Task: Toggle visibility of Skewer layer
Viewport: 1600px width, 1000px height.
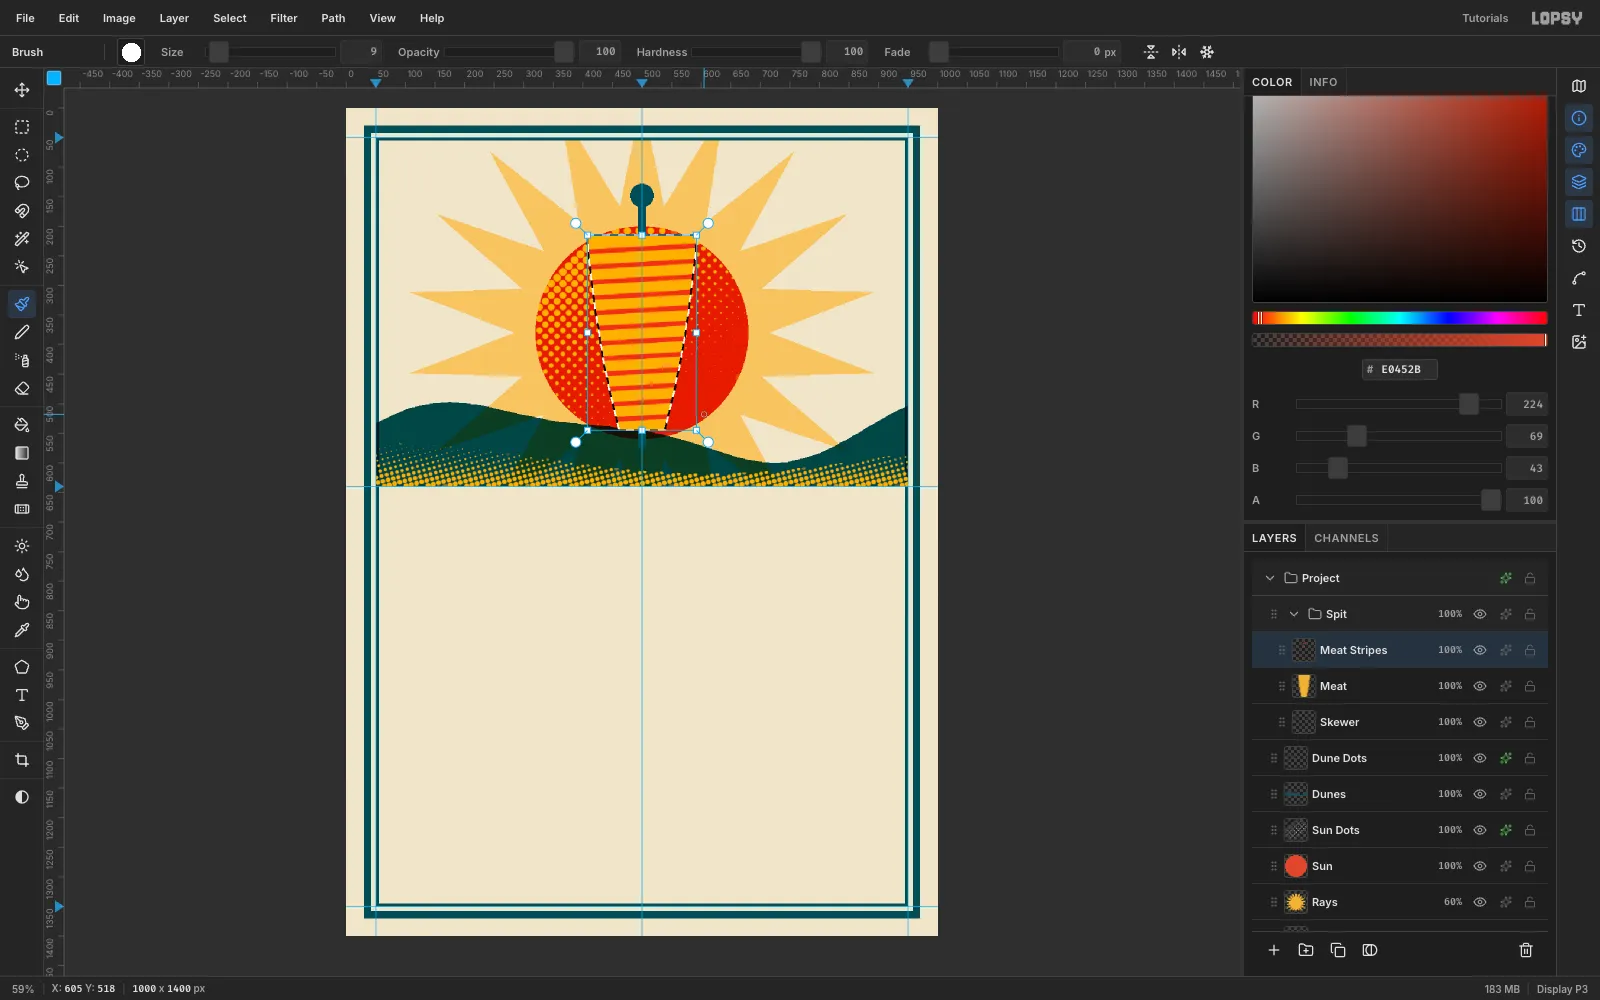Action: tap(1480, 722)
